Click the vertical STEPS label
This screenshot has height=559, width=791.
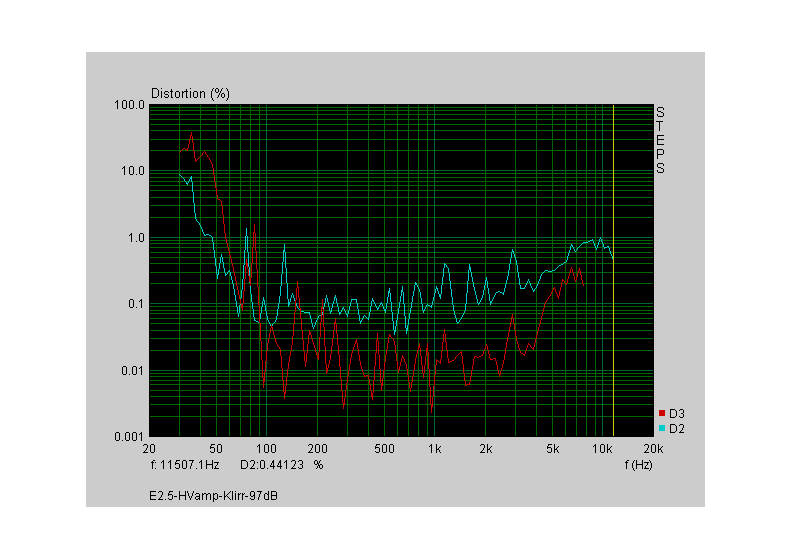660,140
